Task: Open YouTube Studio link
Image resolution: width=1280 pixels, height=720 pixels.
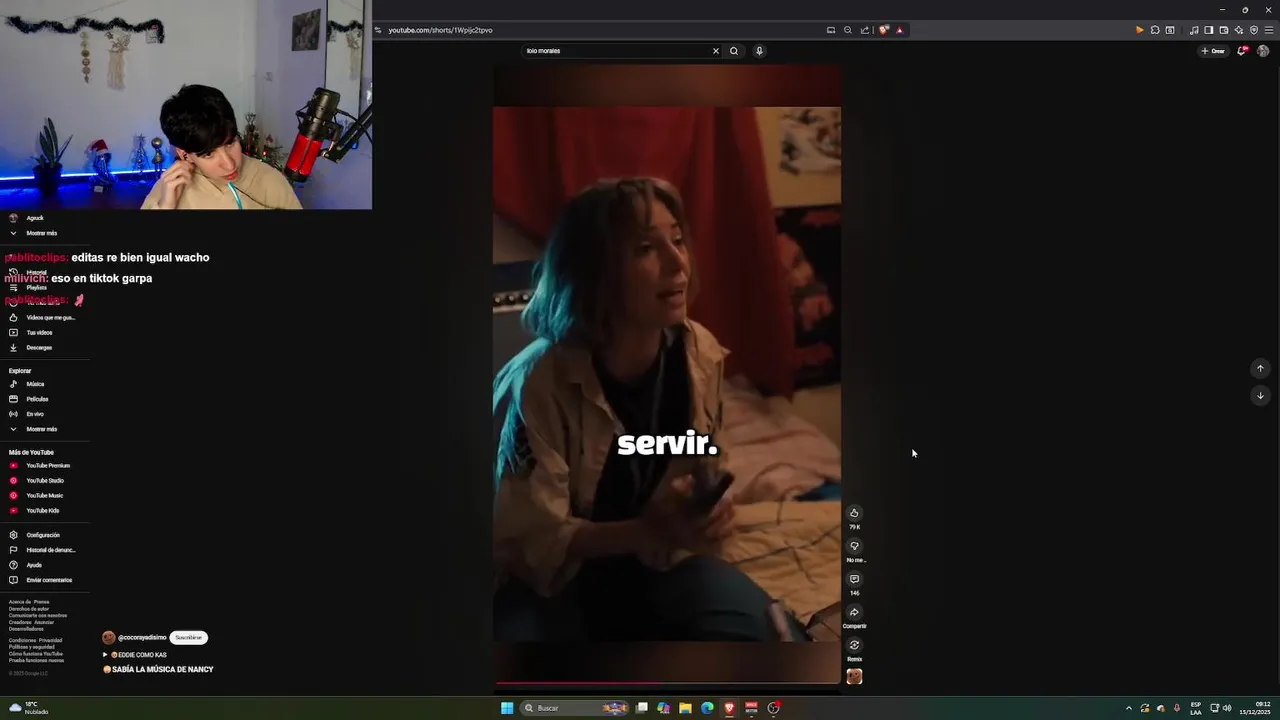Action: [x=45, y=480]
